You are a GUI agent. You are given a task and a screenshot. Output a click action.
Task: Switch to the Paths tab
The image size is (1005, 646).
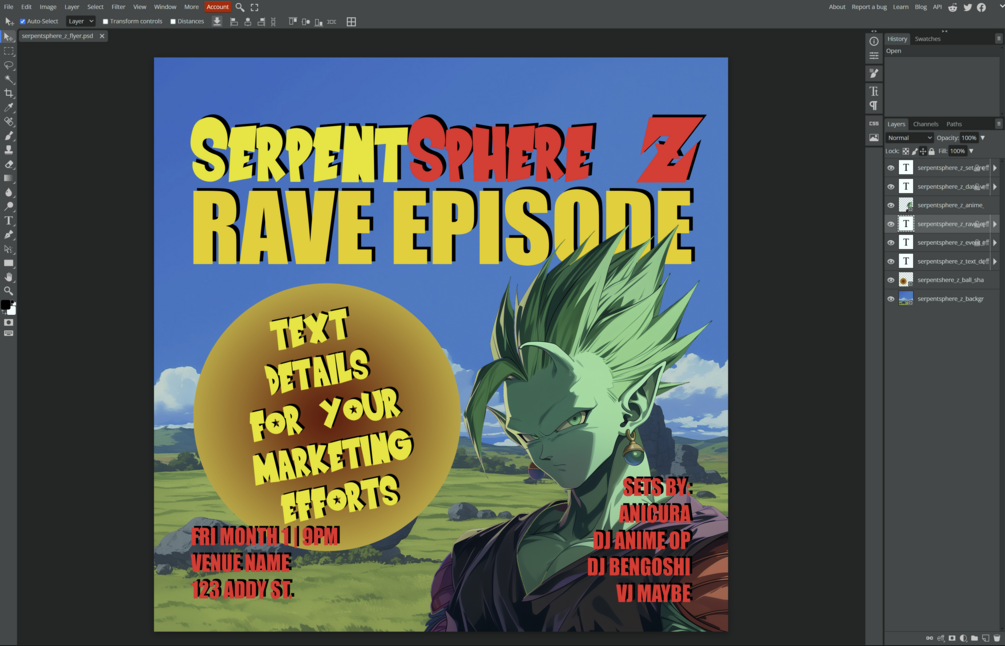click(x=954, y=124)
